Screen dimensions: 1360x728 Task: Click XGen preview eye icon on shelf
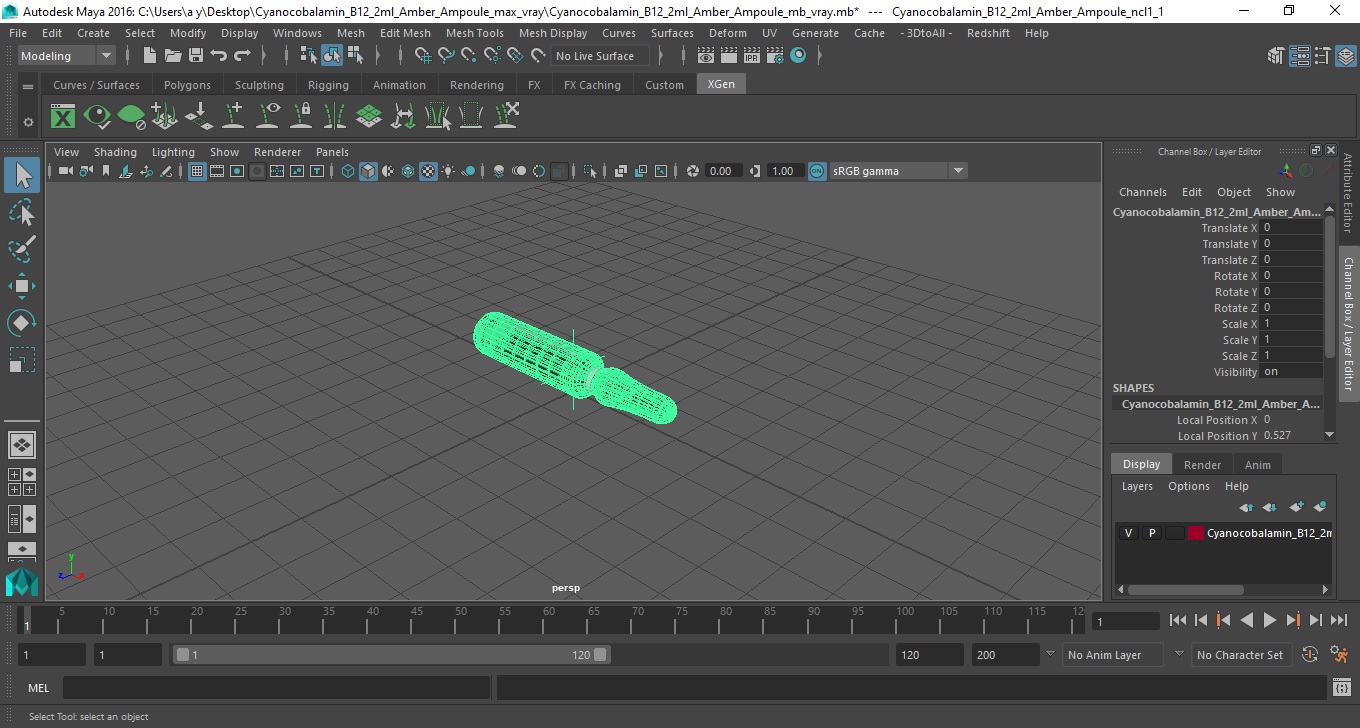(97, 116)
